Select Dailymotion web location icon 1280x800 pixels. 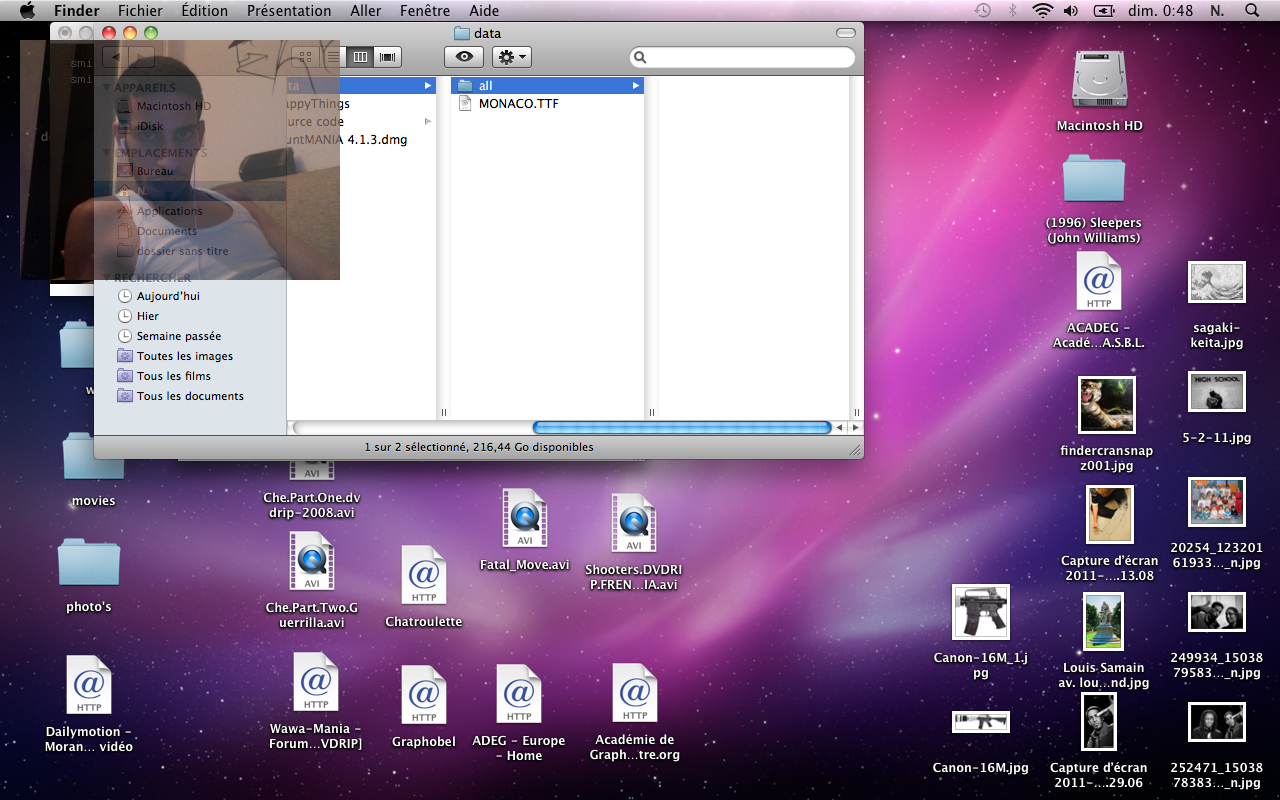tap(88, 685)
